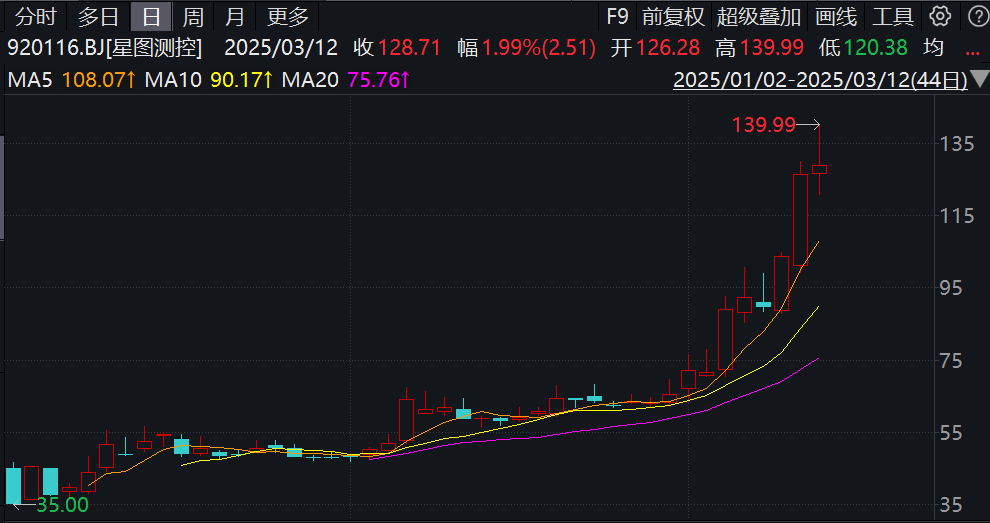Open the help question mark icon

point(979,16)
